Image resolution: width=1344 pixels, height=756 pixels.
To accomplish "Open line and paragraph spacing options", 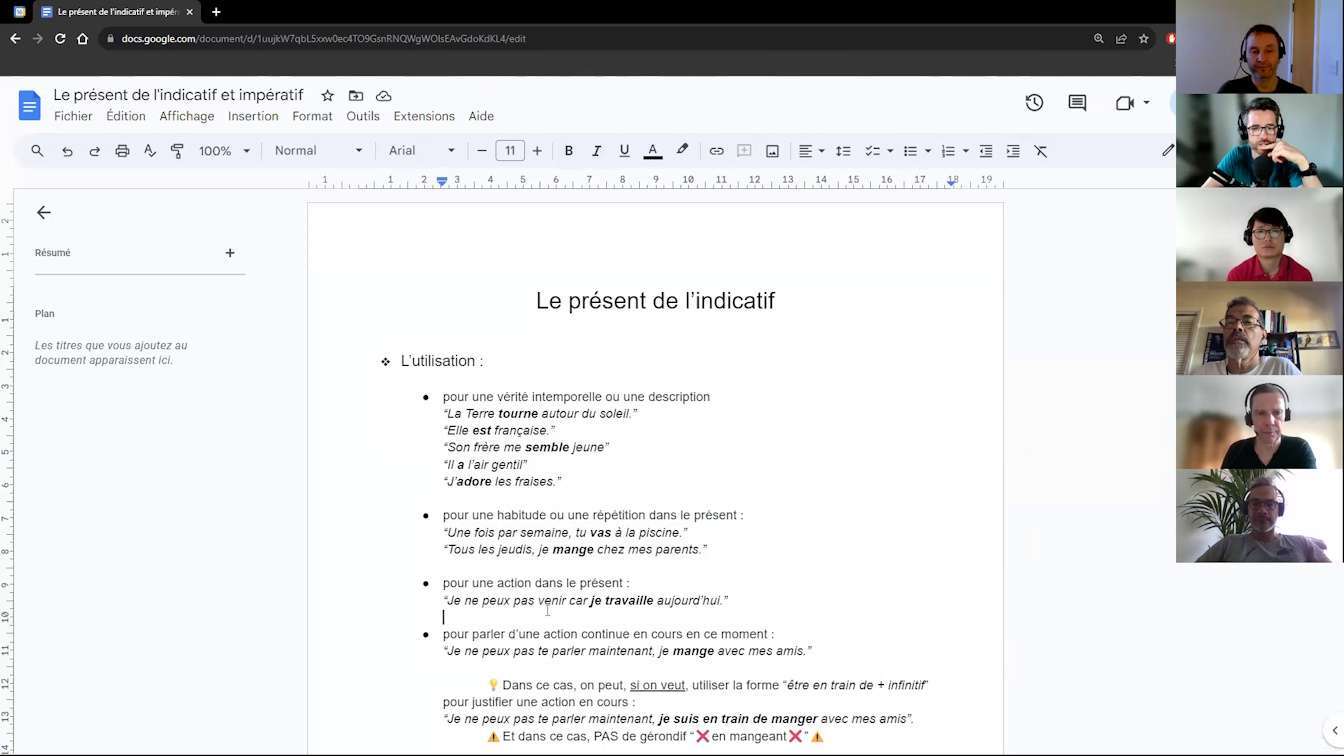I will point(843,151).
